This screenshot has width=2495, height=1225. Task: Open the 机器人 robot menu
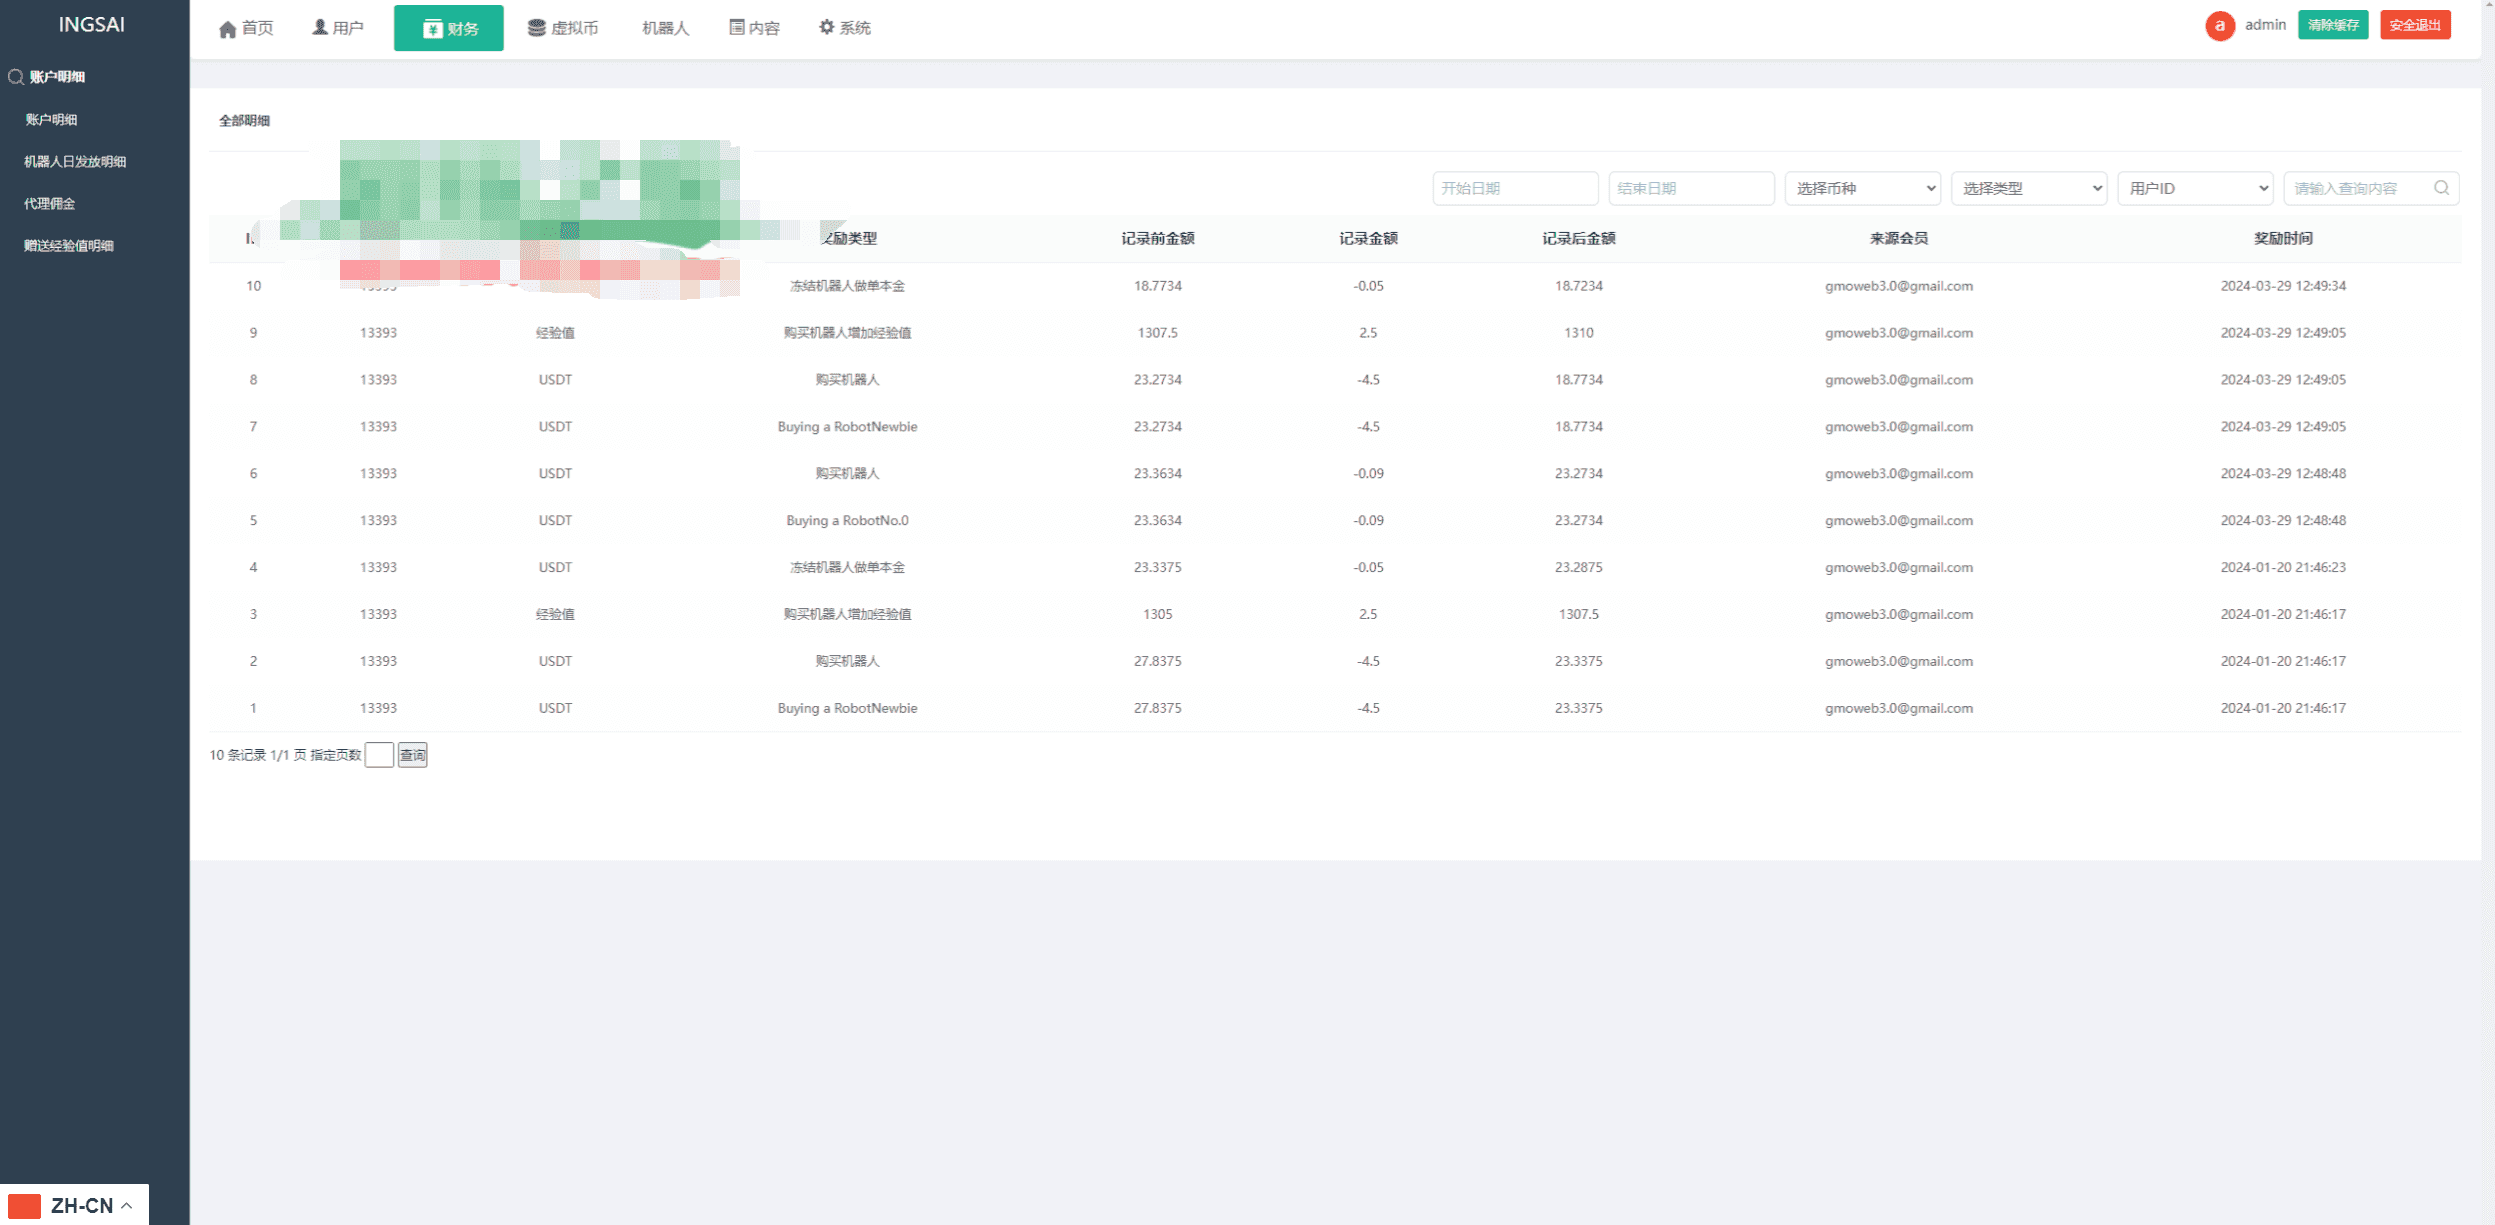pos(665,28)
